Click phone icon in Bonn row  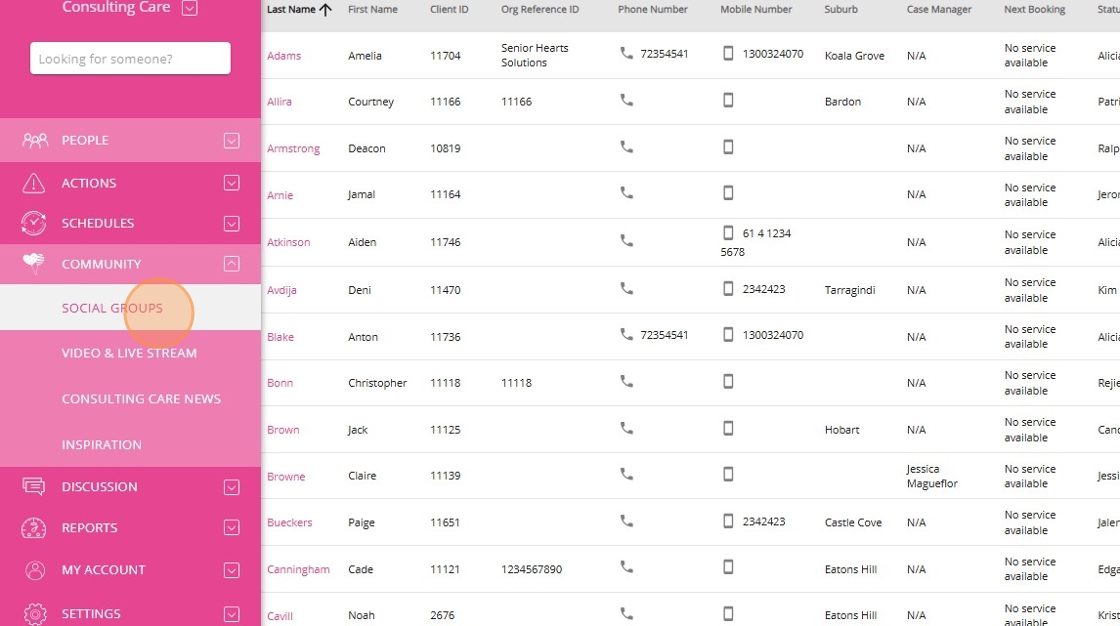click(626, 381)
